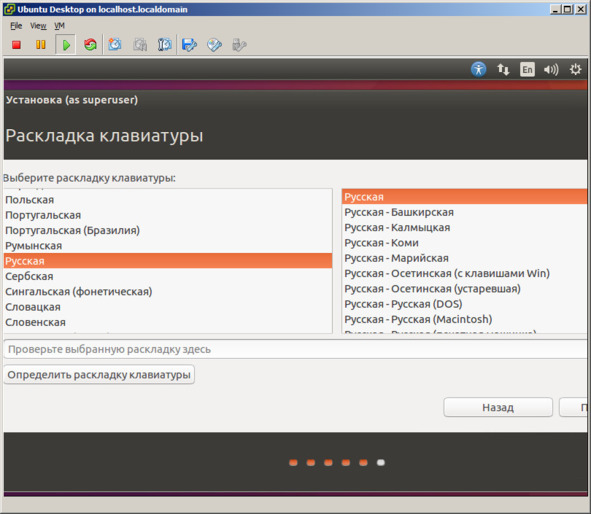Click Определить раскладку клавиатуры button
The width and height of the screenshot is (591, 514).
(99, 375)
